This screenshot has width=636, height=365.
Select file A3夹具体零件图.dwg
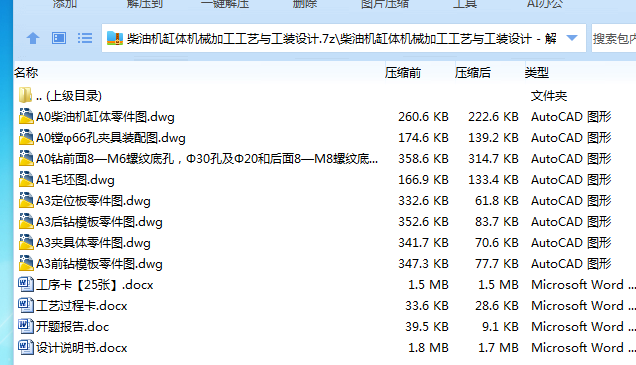pyautogui.click(x=93, y=243)
